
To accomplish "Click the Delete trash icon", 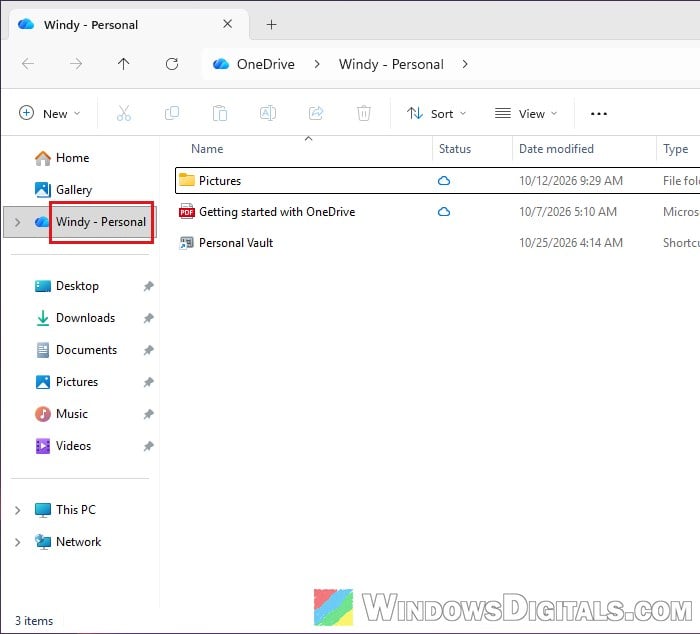I will click(x=364, y=113).
